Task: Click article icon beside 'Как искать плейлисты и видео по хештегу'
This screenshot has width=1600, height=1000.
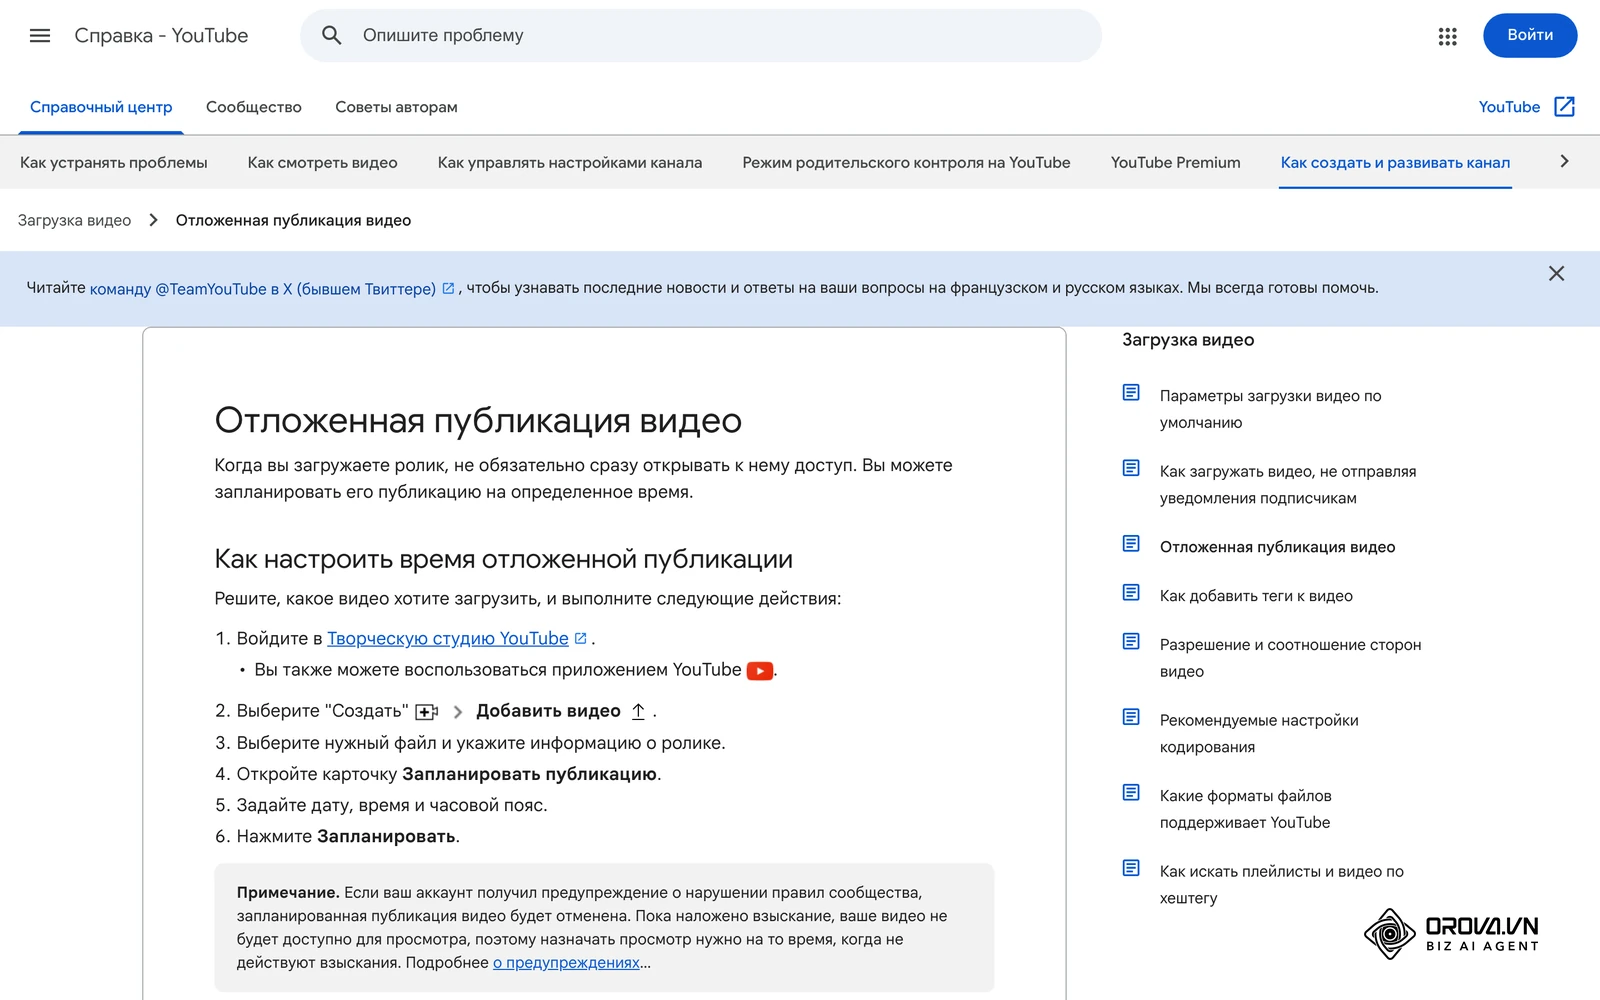Action: (x=1131, y=868)
